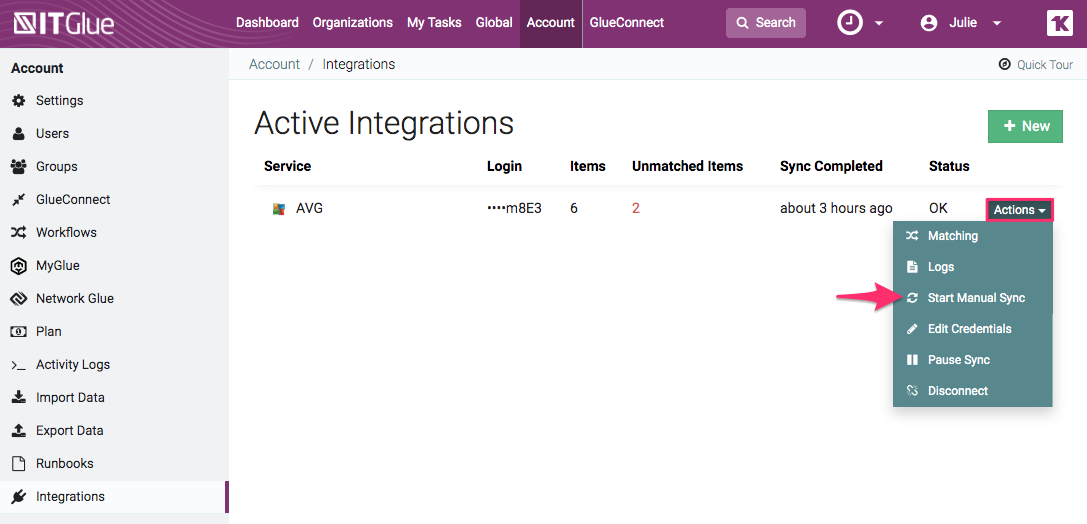The image size is (1087, 524).
Task: Click the OK status value
Action: [x=938, y=208]
